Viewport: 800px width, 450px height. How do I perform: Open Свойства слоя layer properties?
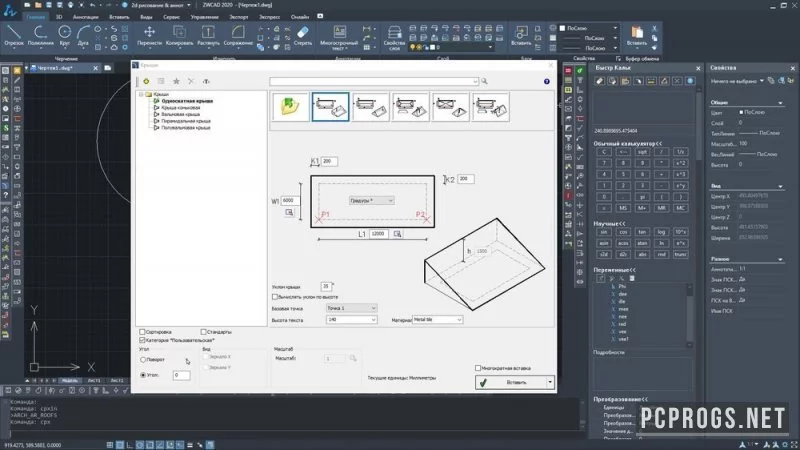[394, 38]
